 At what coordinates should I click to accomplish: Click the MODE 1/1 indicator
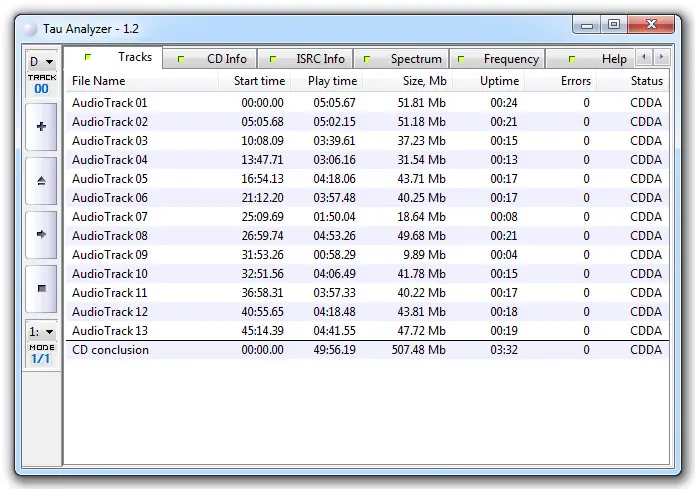click(x=42, y=354)
